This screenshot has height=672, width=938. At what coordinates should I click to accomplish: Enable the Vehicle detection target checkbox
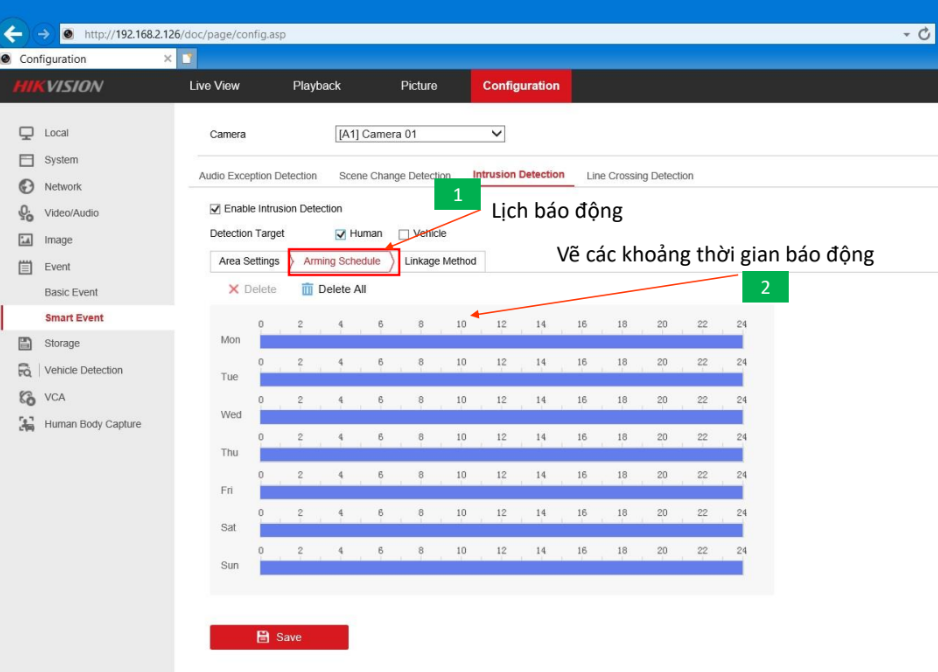click(x=404, y=234)
